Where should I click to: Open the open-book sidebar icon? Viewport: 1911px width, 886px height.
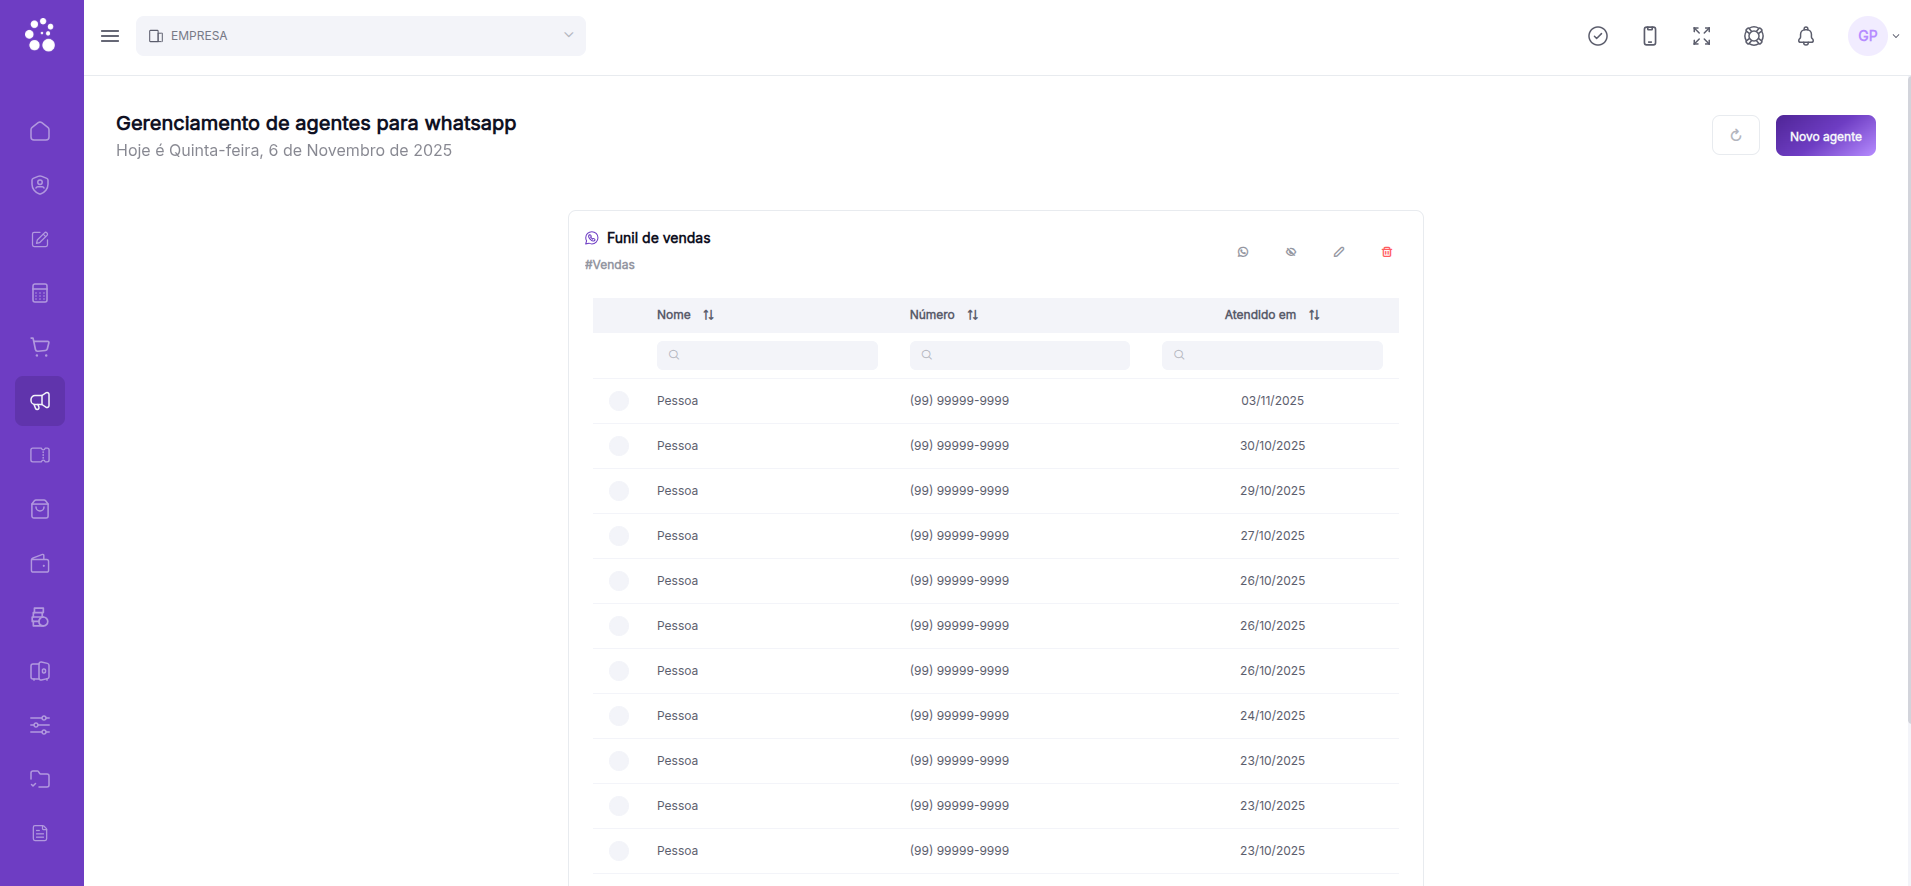(40, 455)
